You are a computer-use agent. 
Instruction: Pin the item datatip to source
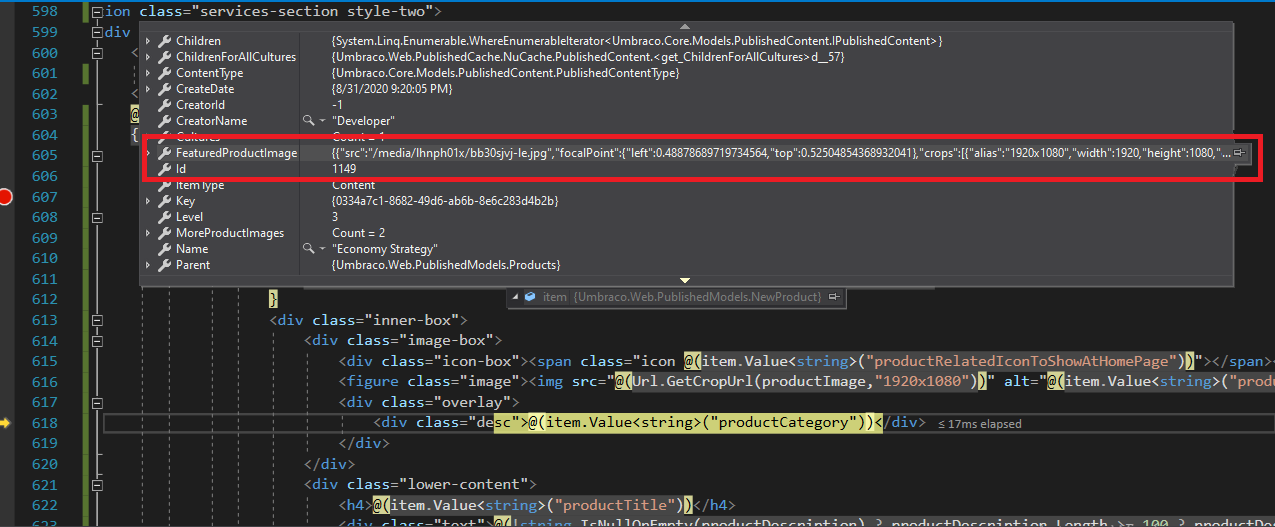click(x=832, y=297)
